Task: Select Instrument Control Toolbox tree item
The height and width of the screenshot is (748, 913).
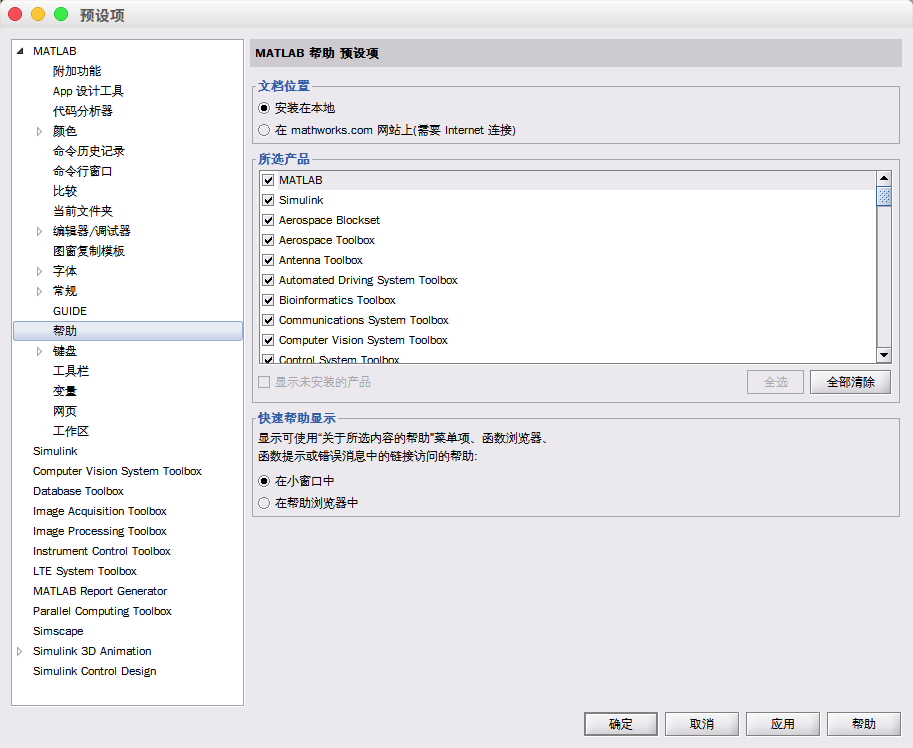Action: click(102, 551)
